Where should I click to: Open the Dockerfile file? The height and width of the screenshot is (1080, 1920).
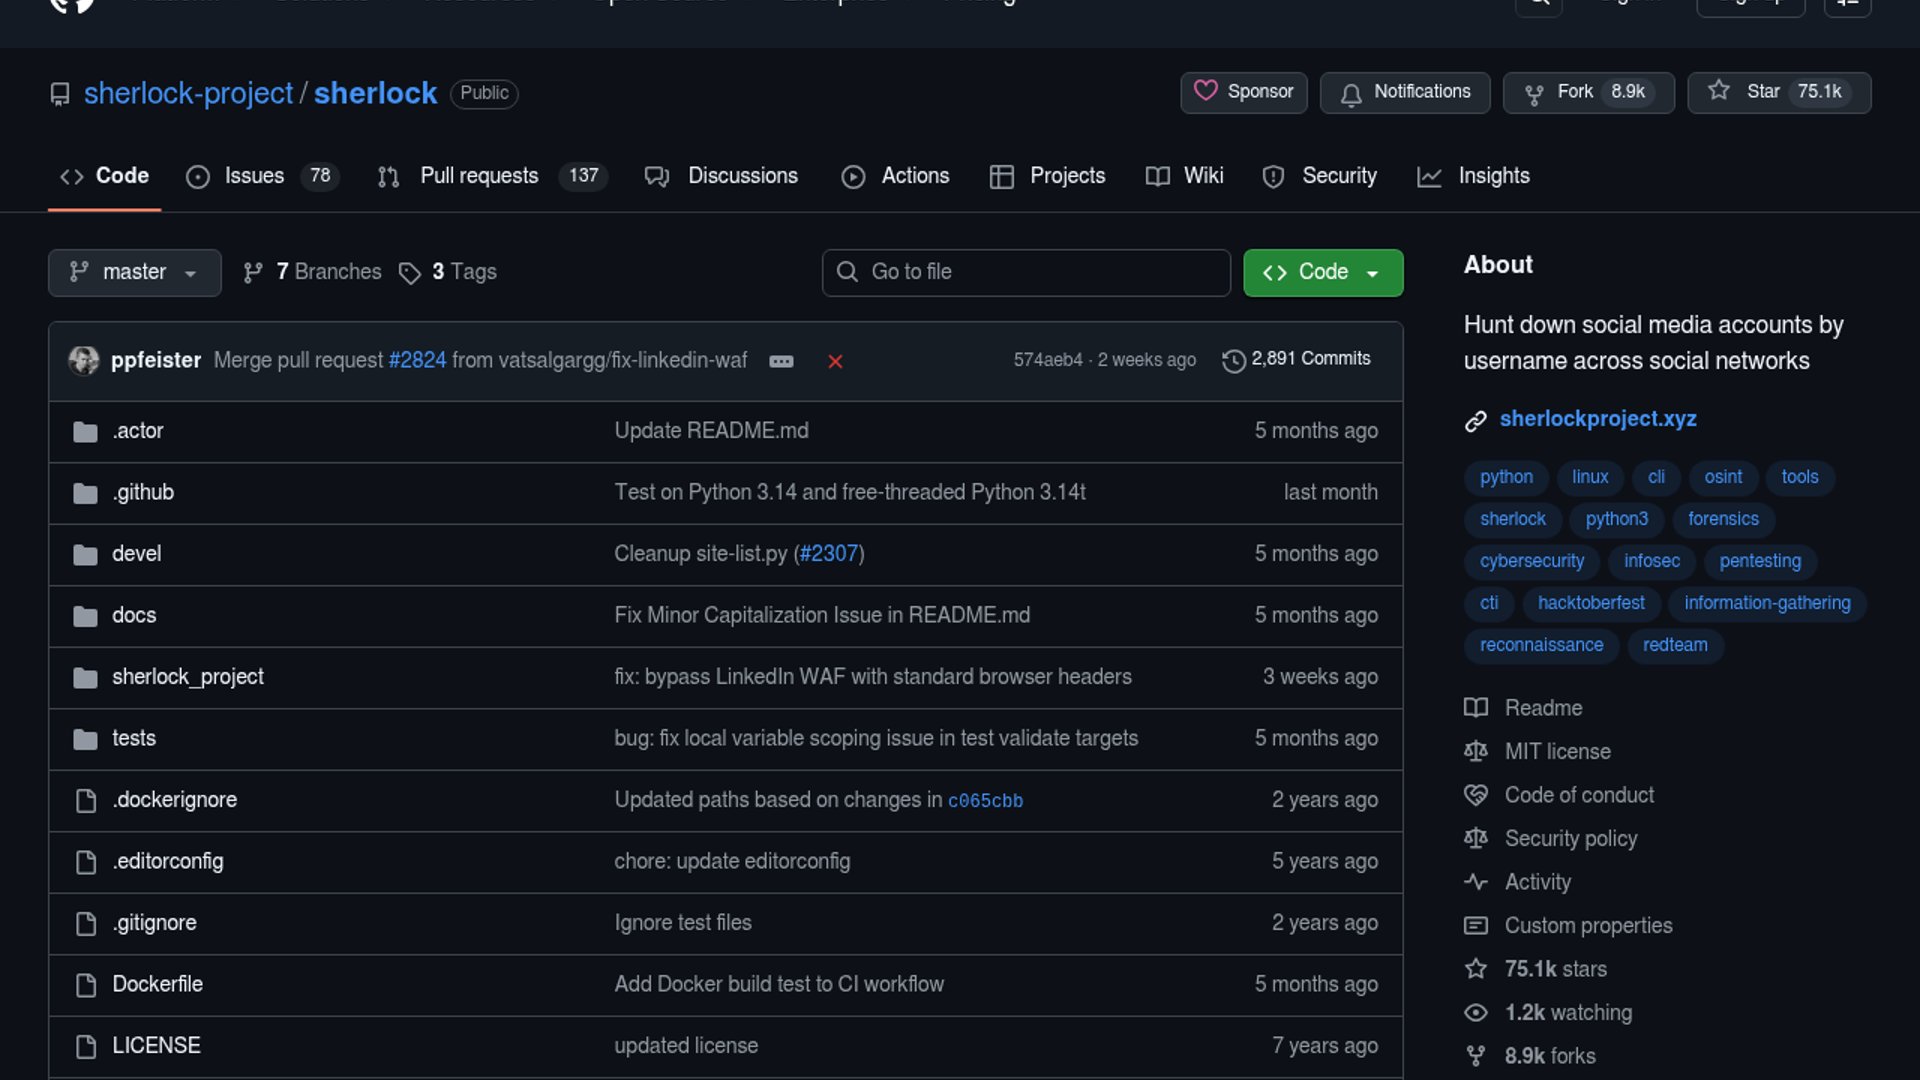click(x=157, y=984)
